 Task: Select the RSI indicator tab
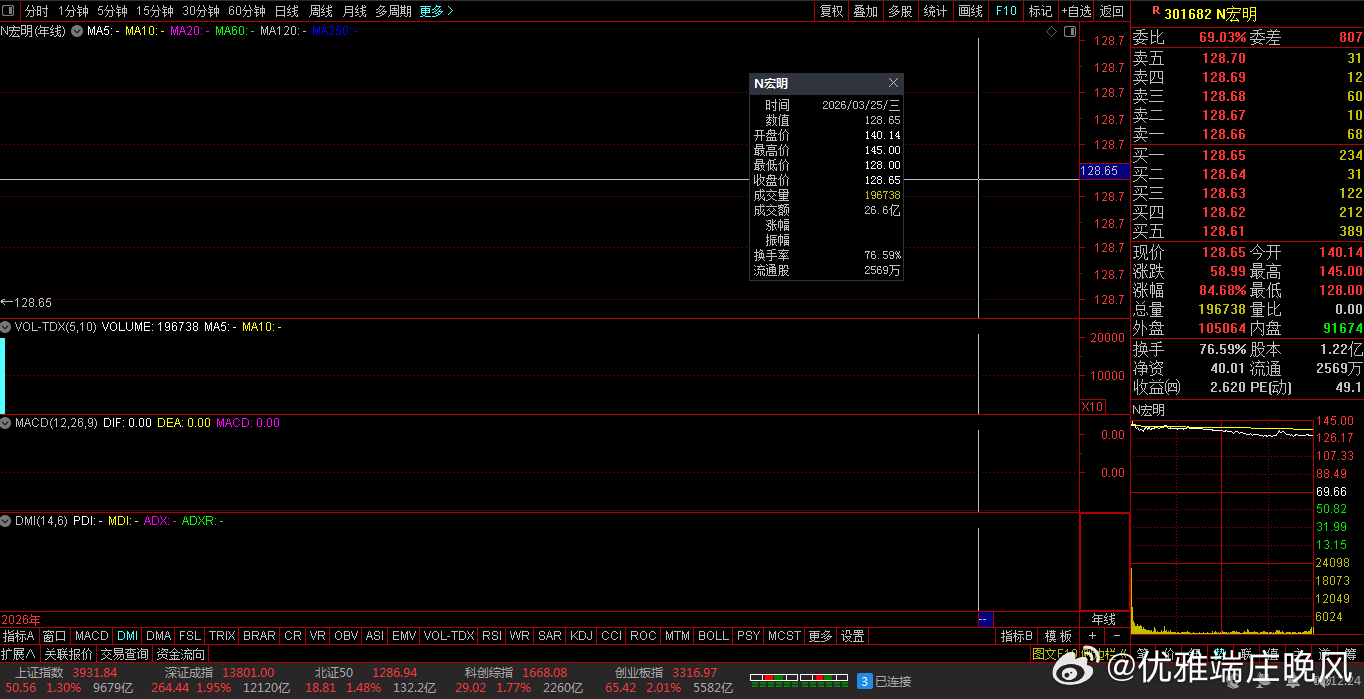[492, 636]
